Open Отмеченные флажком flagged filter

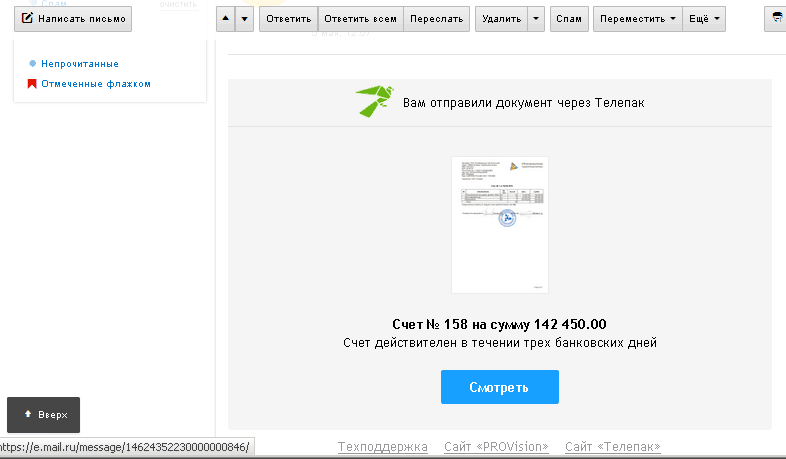(96, 84)
